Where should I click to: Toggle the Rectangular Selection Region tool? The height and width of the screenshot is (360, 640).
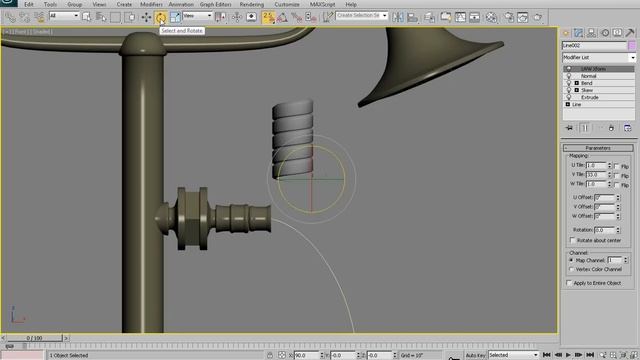116,17
